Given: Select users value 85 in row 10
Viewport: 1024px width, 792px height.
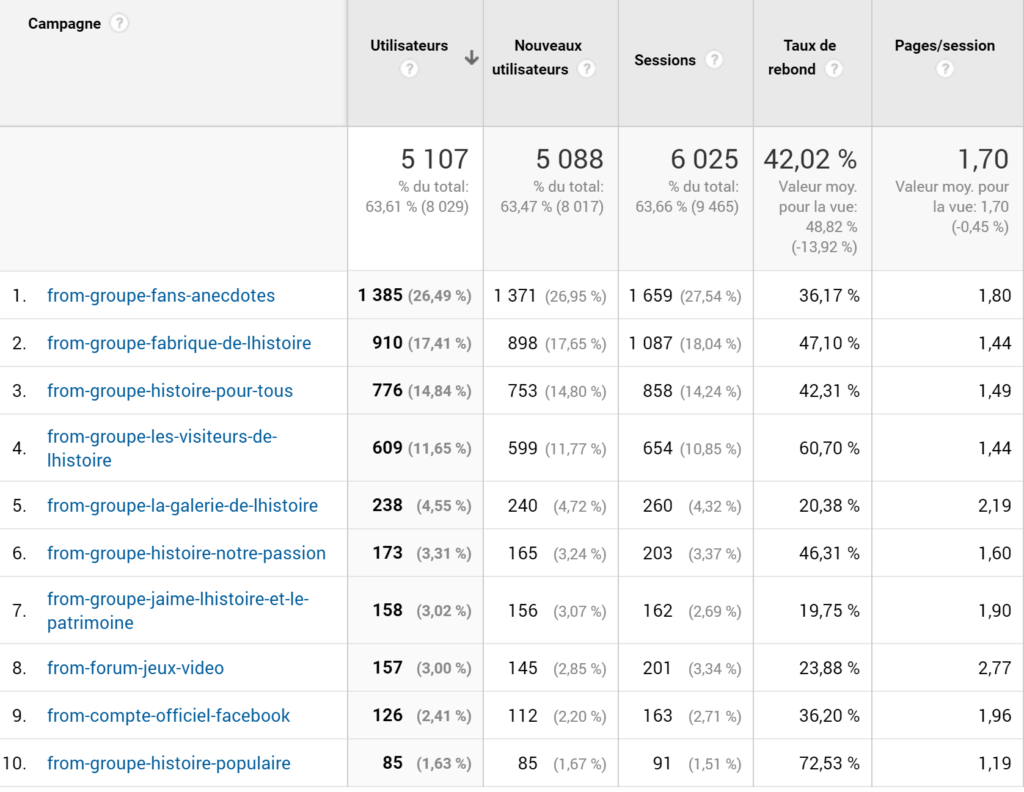Looking at the screenshot, I should point(392,764).
